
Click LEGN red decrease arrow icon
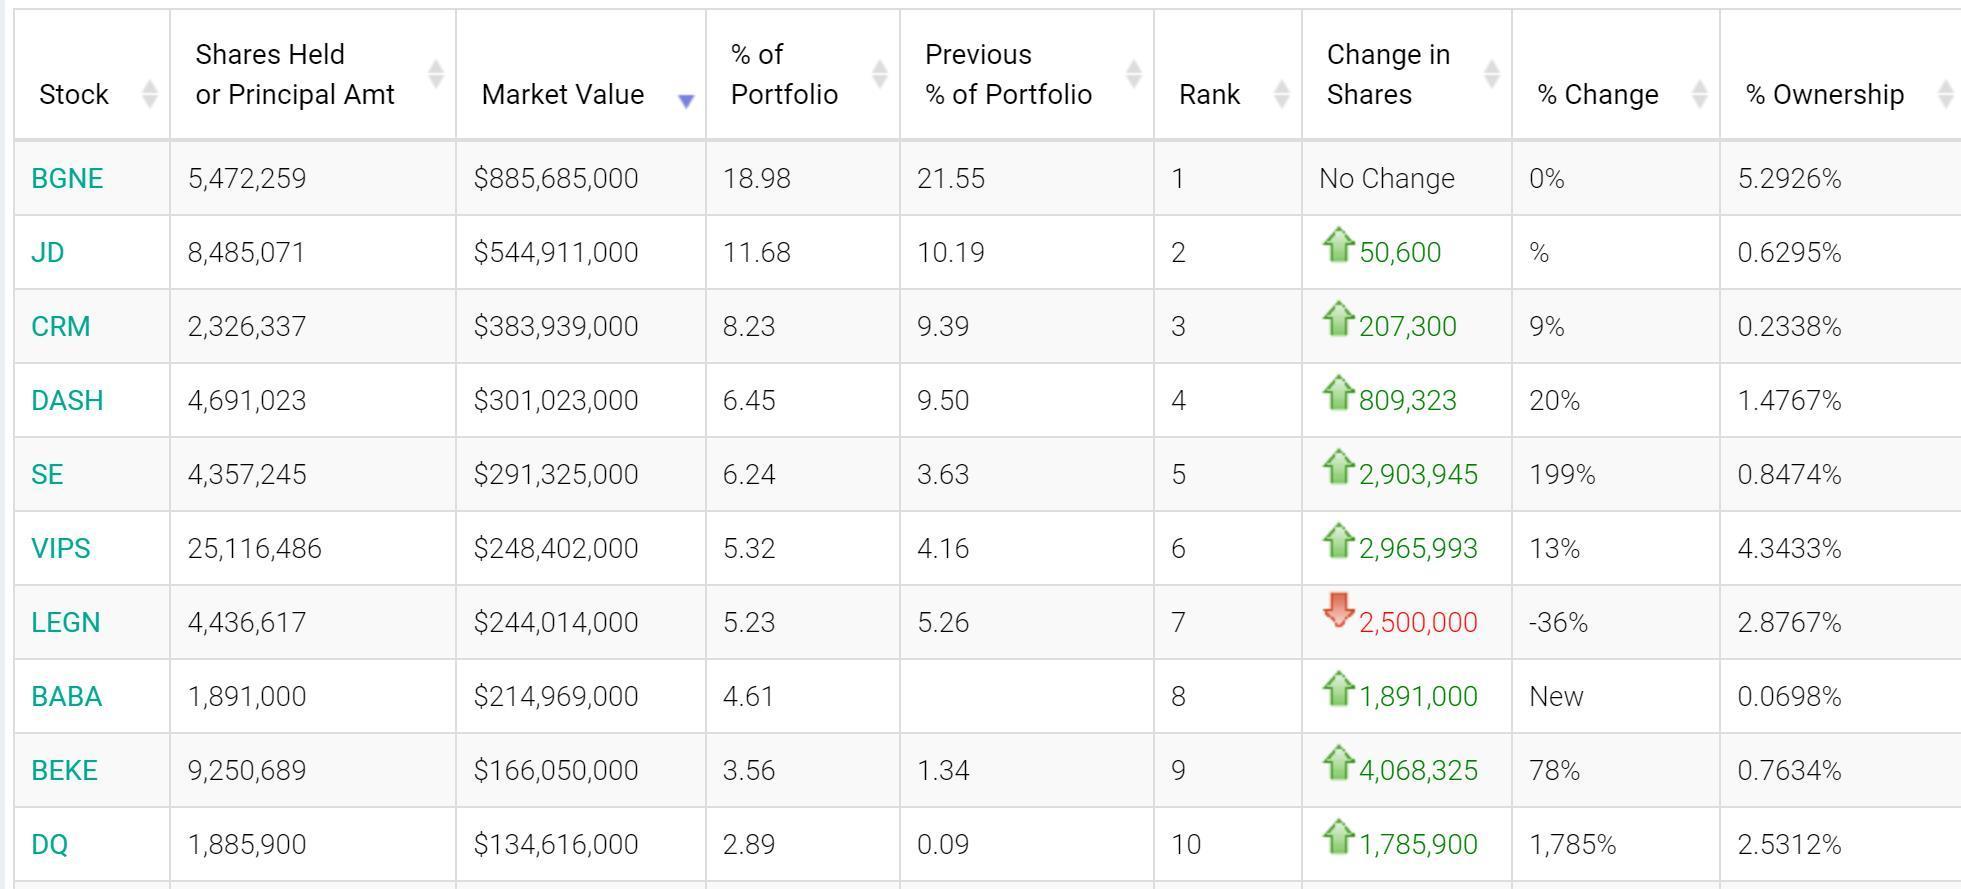coord(1338,610)
